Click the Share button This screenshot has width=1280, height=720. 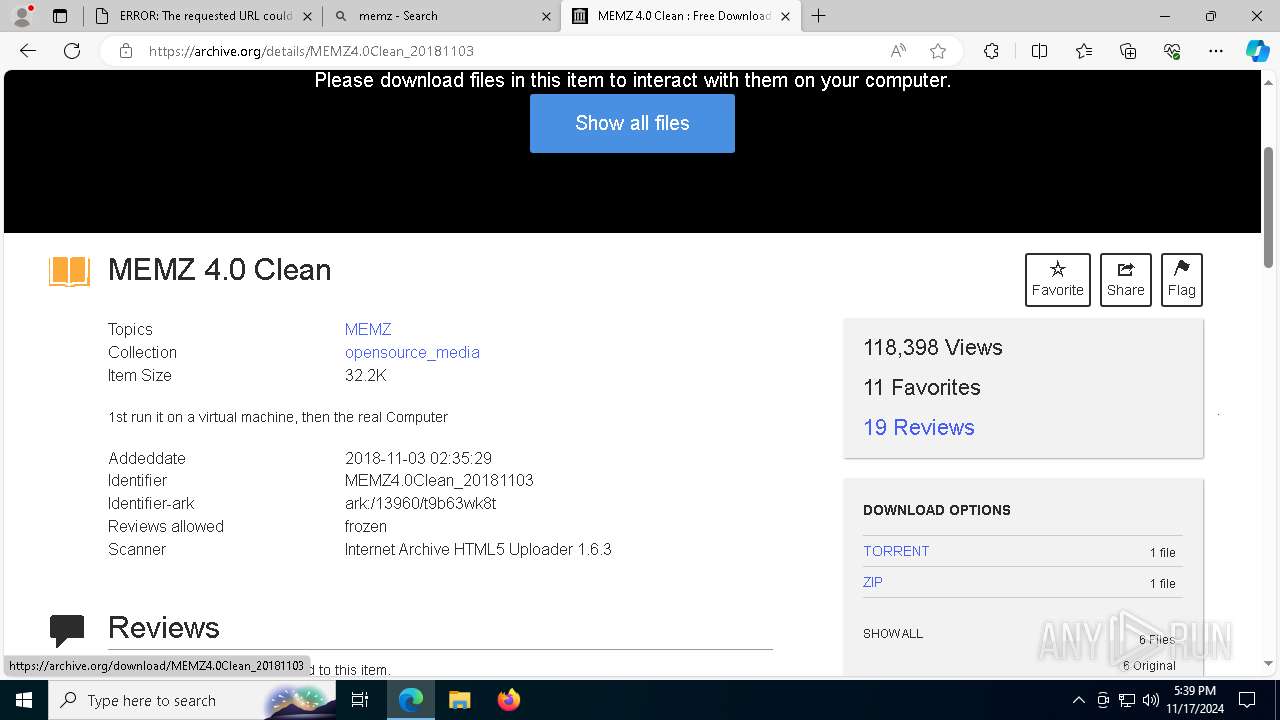(x=1125, y=280)
